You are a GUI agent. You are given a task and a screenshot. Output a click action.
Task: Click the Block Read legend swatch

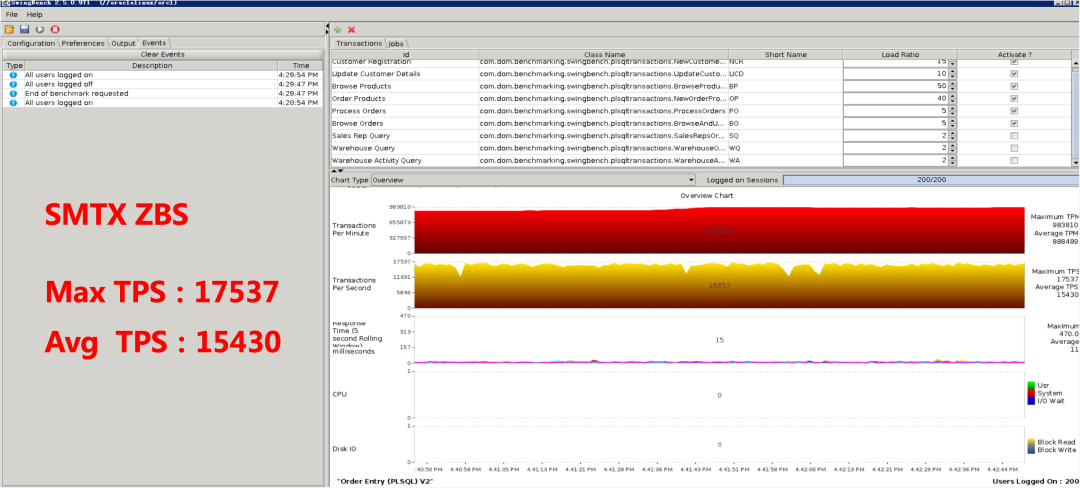pos(1031,442)
